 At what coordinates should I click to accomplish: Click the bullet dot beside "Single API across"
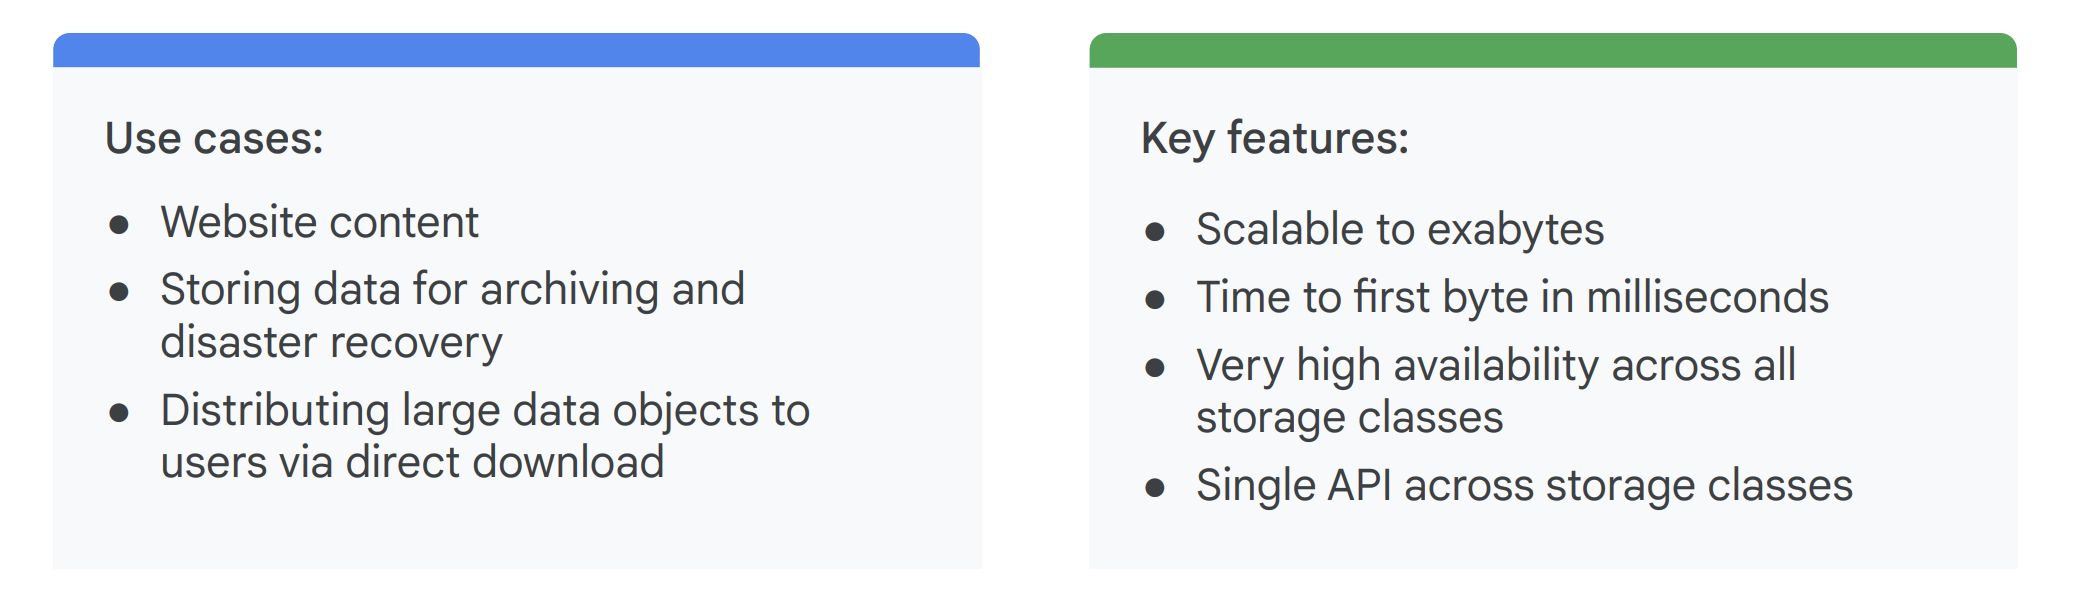tap(1155, 487)
